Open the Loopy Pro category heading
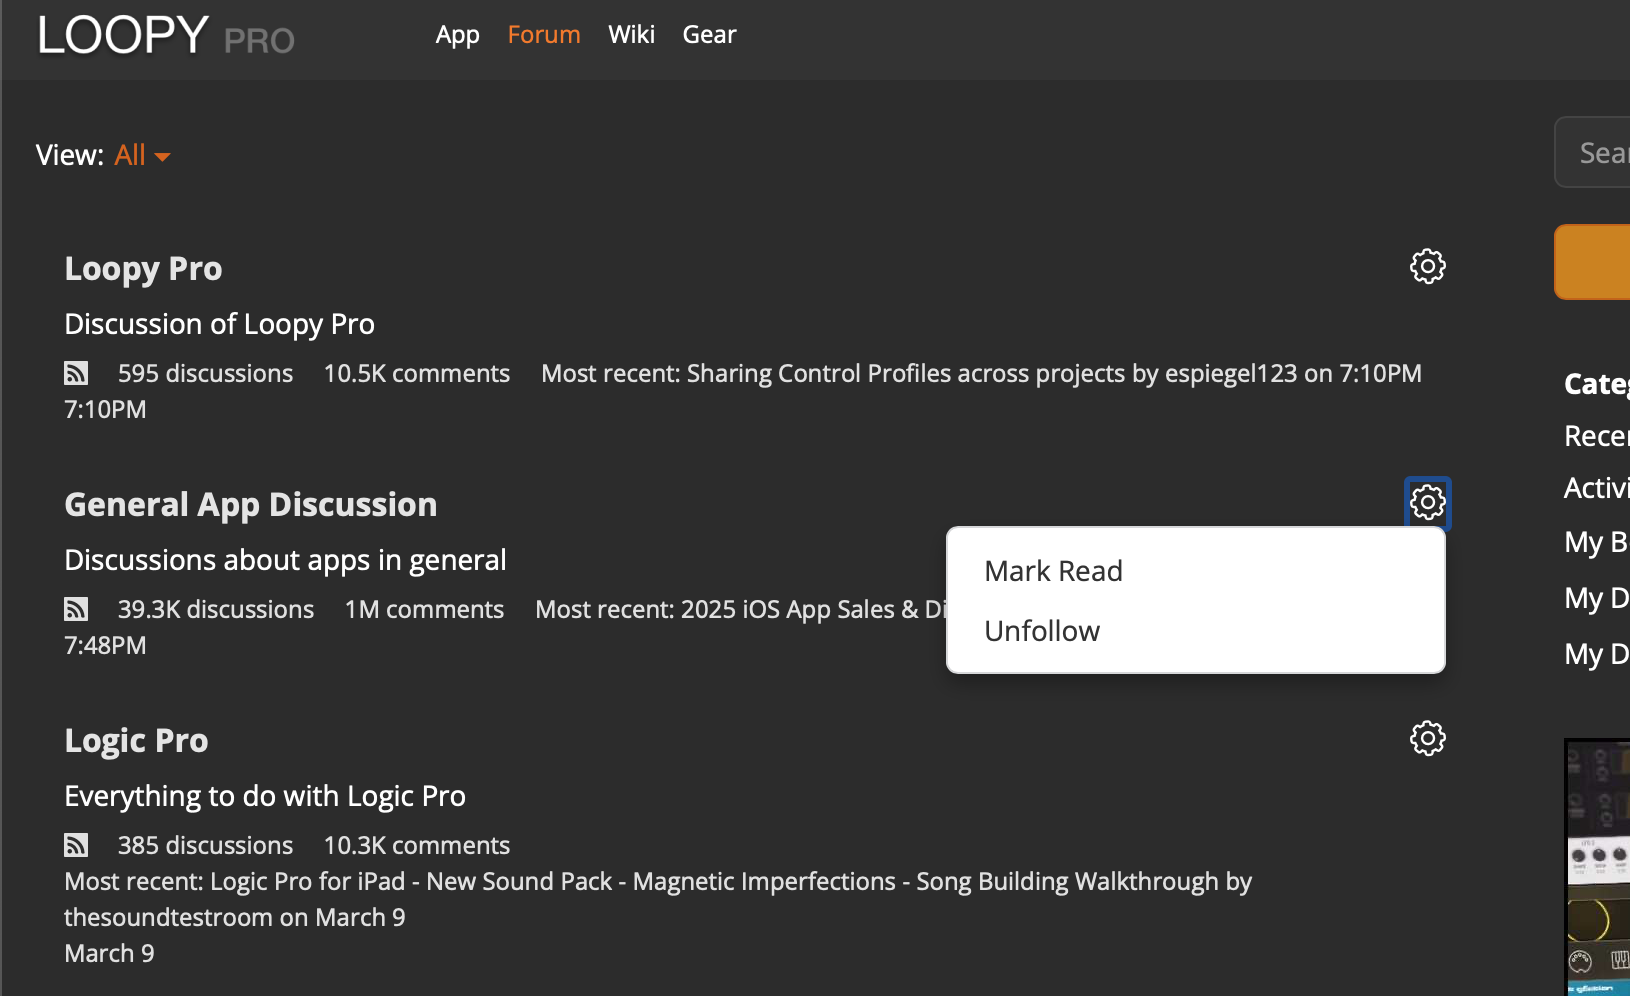1630x996 pixels. pos(143,269)
